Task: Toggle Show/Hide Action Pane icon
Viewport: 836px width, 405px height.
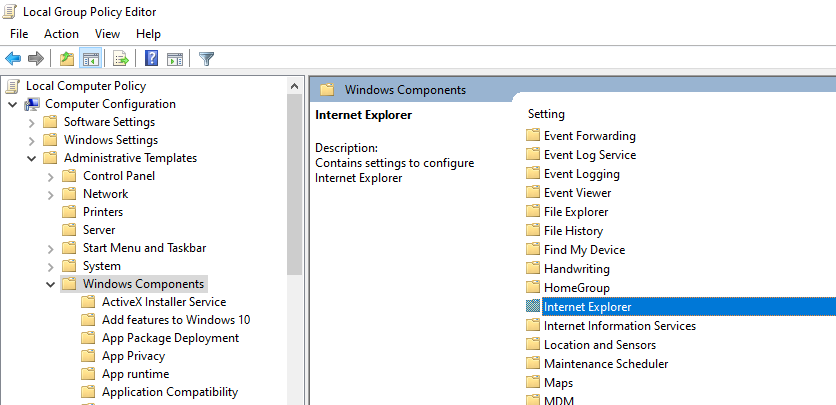Action: pyautogui.click(x=175, y=59)
